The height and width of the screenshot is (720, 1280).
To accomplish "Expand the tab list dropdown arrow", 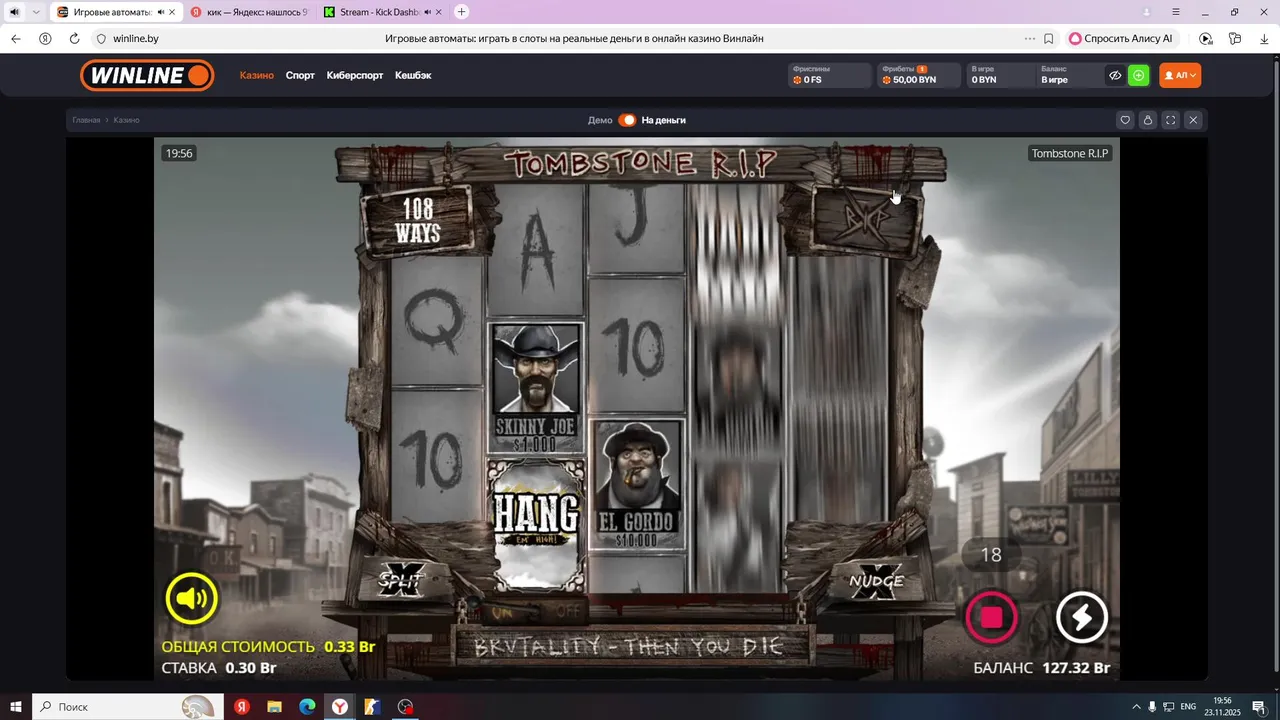I will [x=36, y=12].
